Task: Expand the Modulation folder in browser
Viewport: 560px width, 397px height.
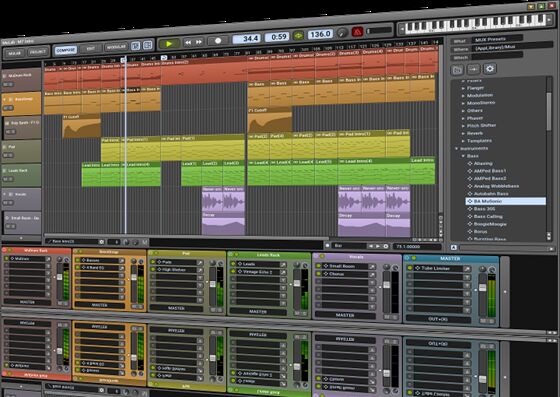Action: tap(463, 96)
